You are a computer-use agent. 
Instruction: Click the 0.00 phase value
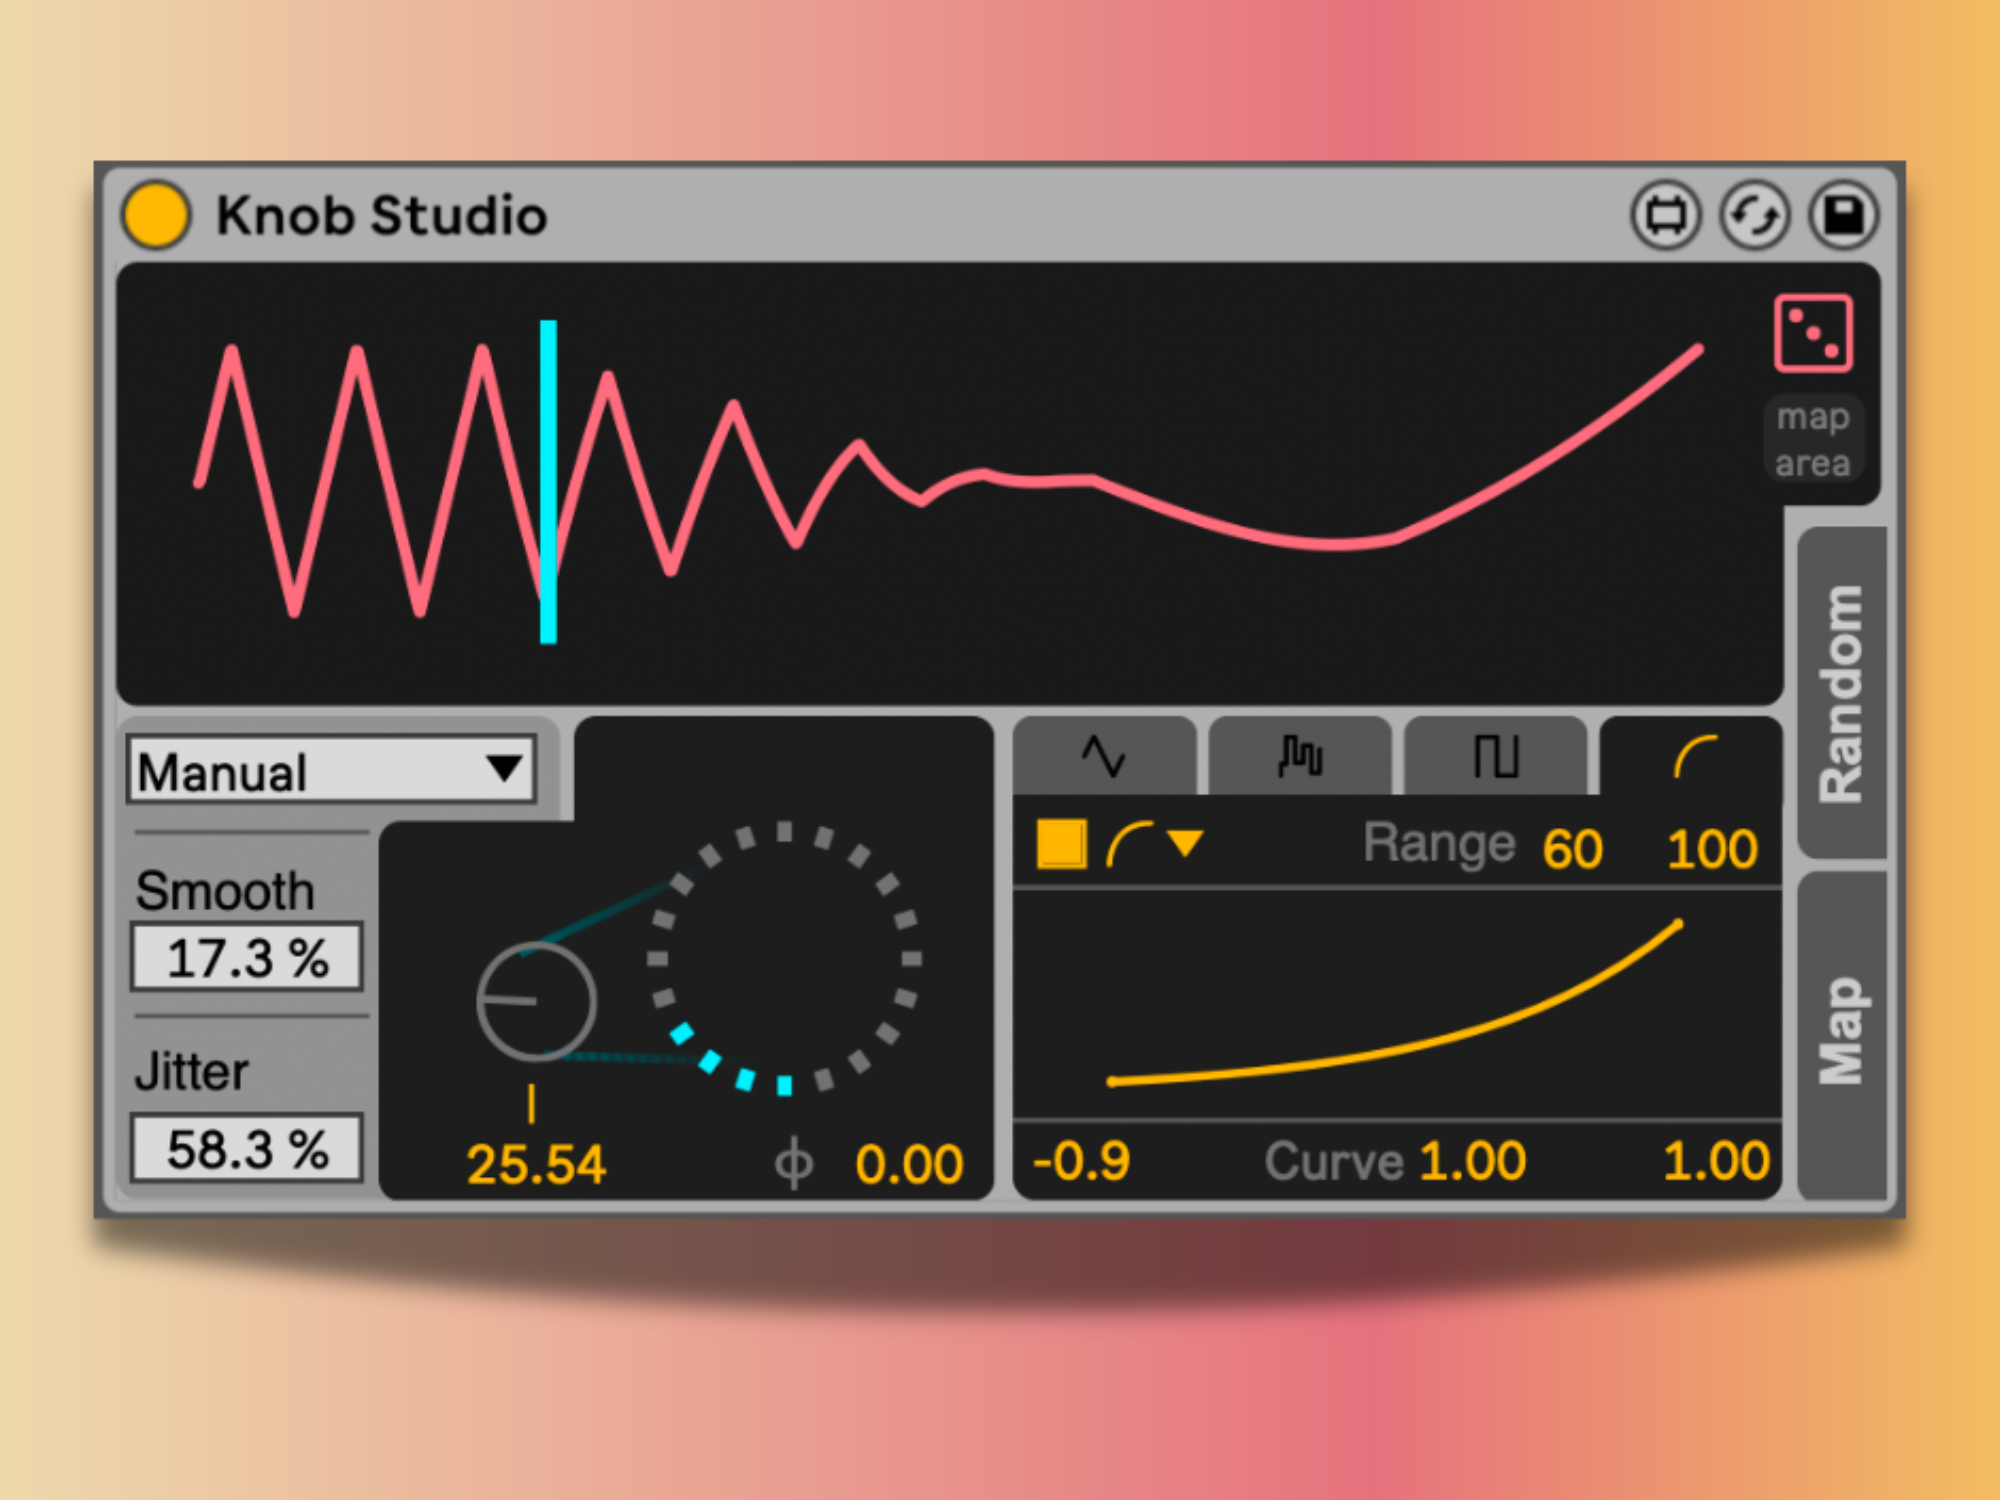coord(909,1165)
